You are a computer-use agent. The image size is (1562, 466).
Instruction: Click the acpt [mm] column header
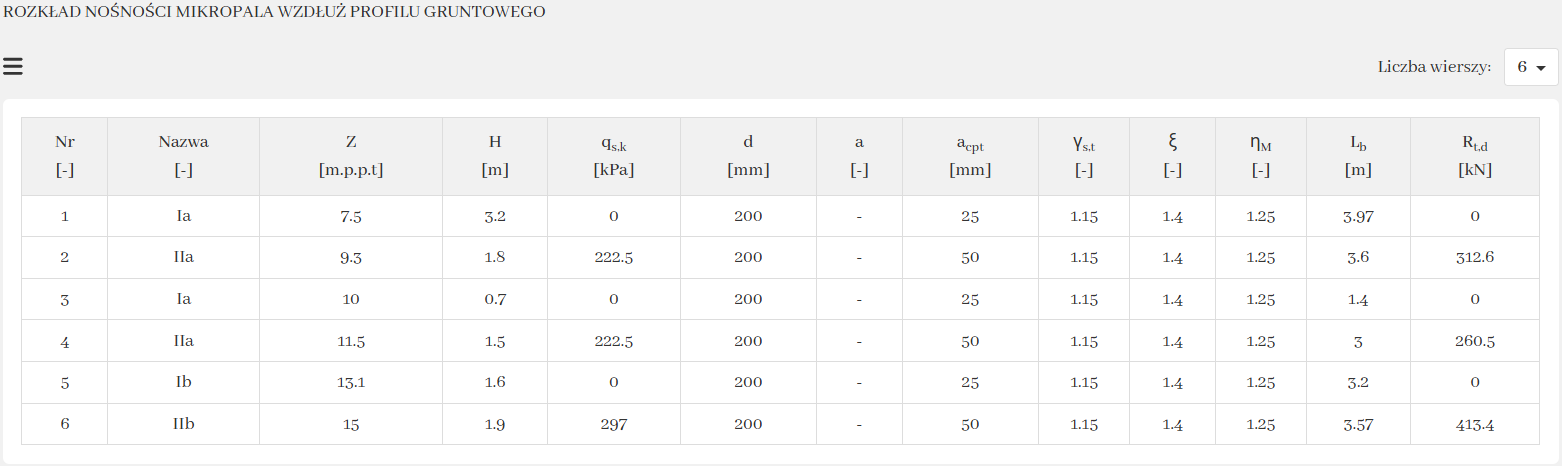click(969, 156)
